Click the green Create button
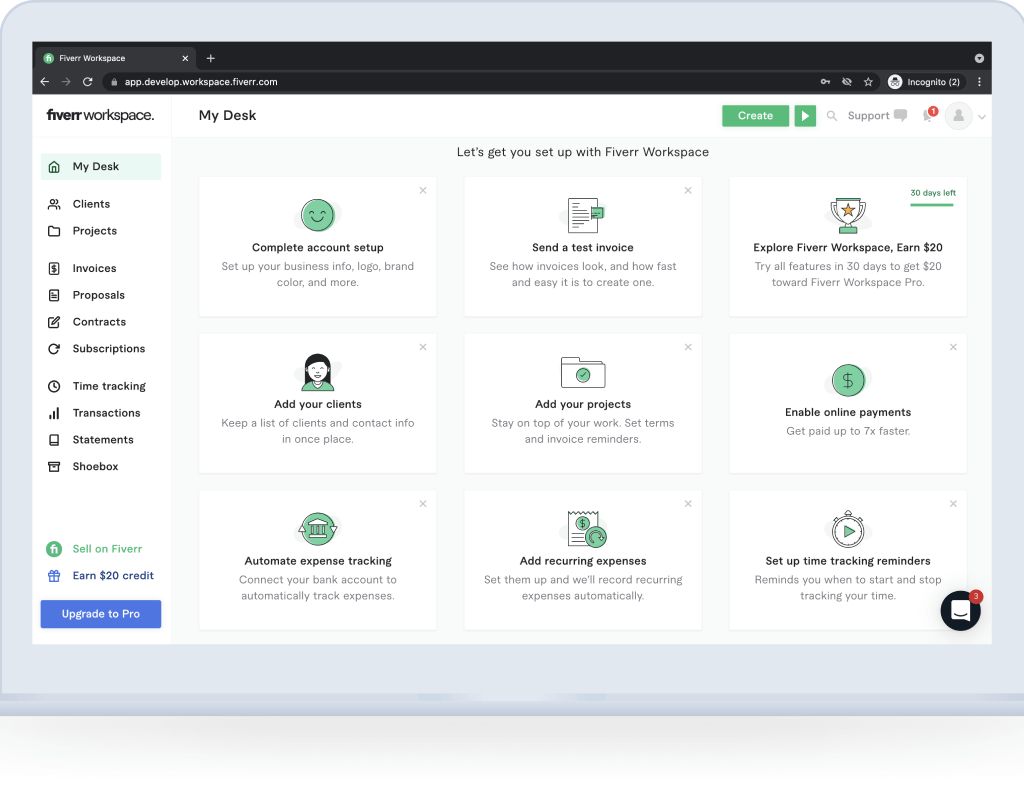 pos(756,116)
